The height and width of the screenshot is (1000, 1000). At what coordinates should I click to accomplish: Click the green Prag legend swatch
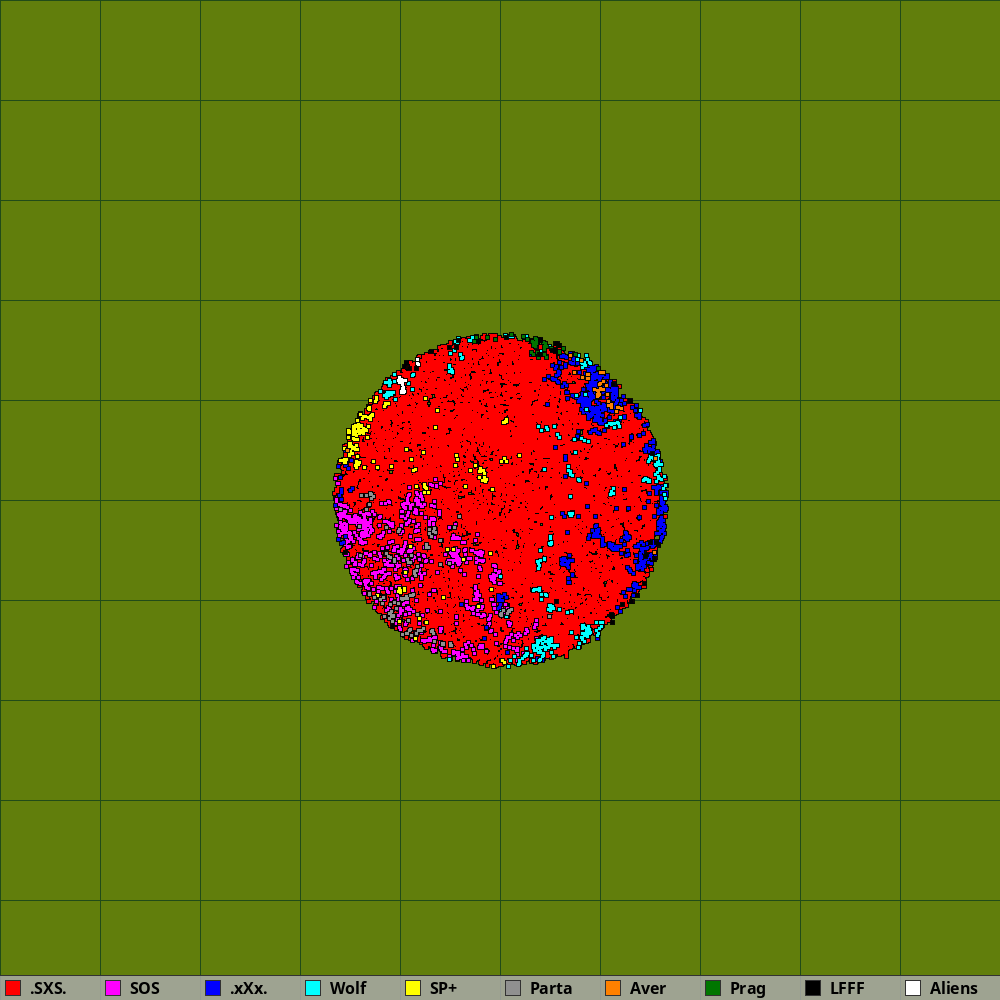coord(713,988)
